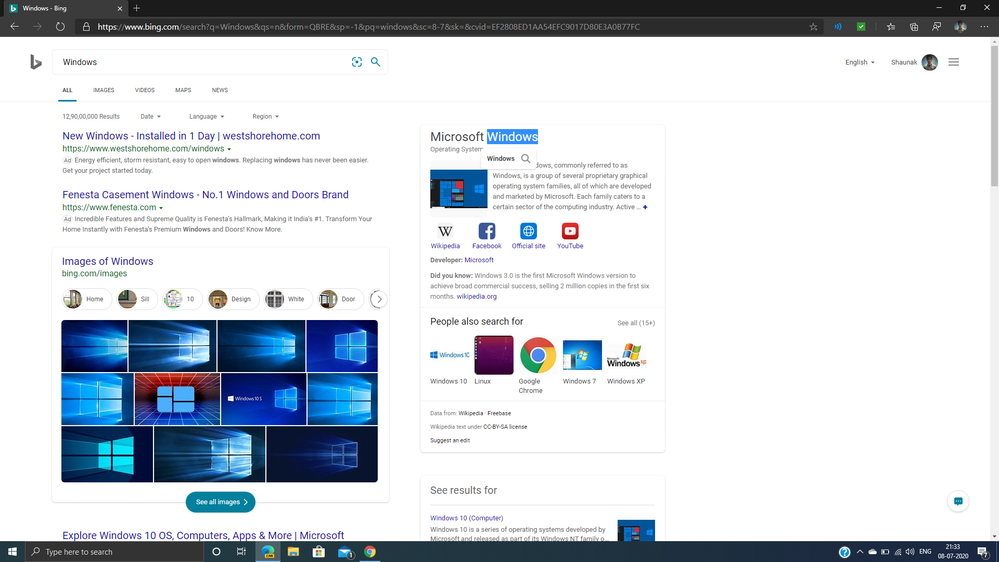This screenshot has height=562, width=999.
Task: Open Explore Windows 10 OS Microsoft result
Action: 203,535
